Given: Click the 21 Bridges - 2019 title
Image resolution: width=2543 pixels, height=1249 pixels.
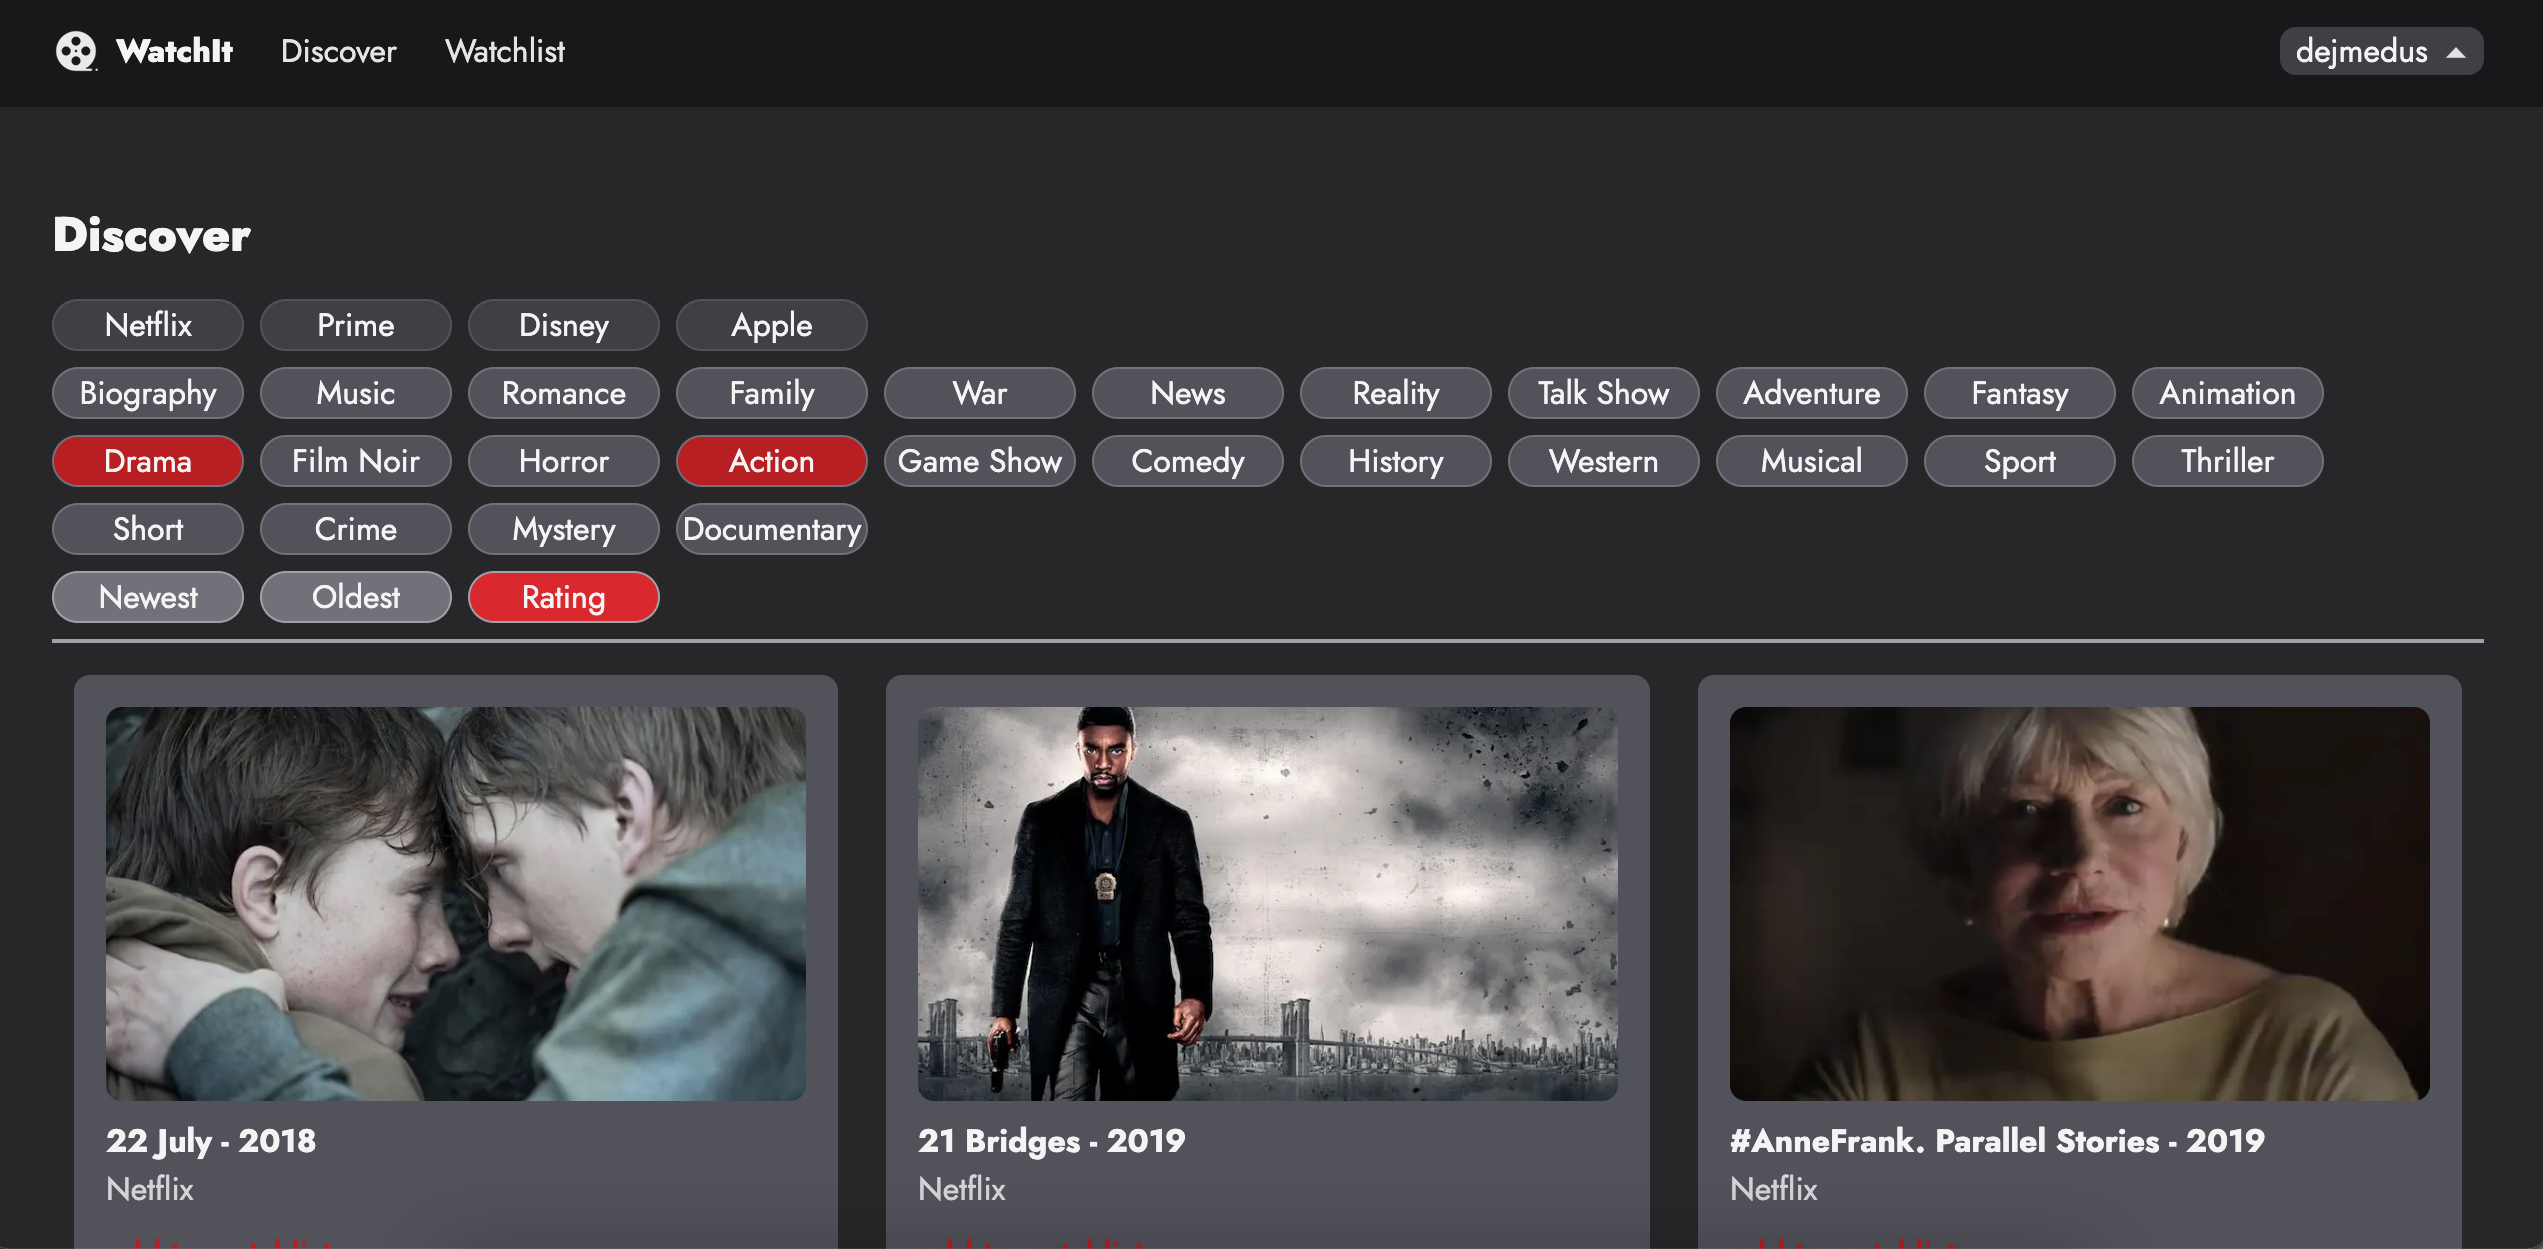Looking at the screenshot, I should (1051, 1141).
